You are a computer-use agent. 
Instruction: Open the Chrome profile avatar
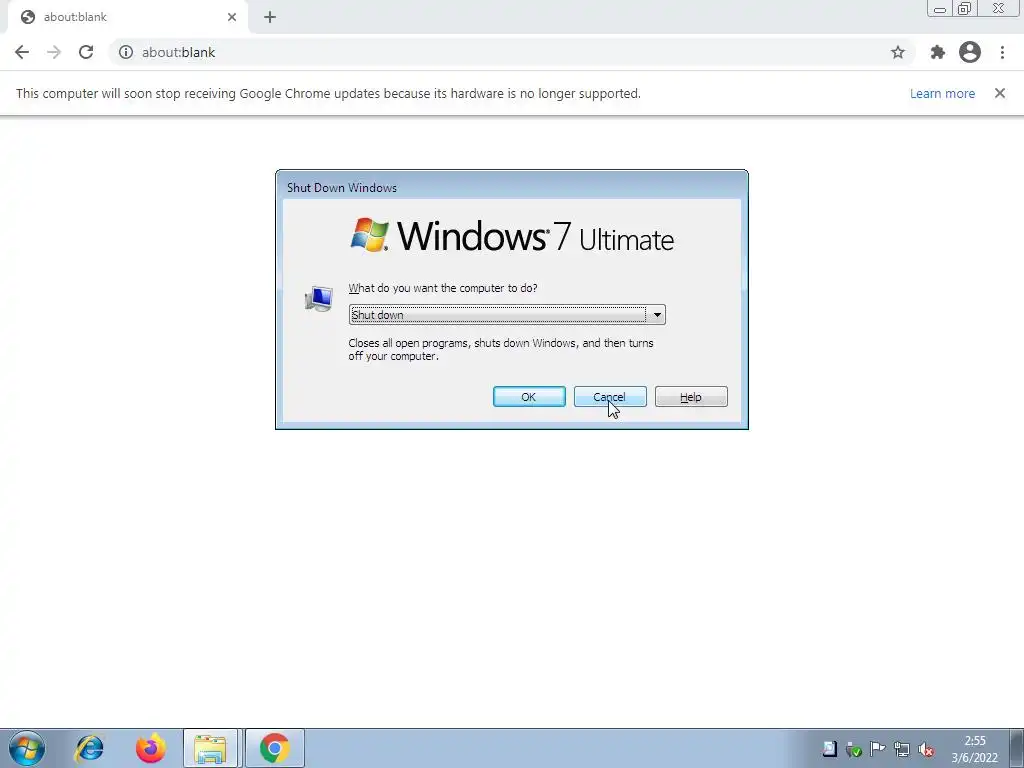[x=970, y=52]
